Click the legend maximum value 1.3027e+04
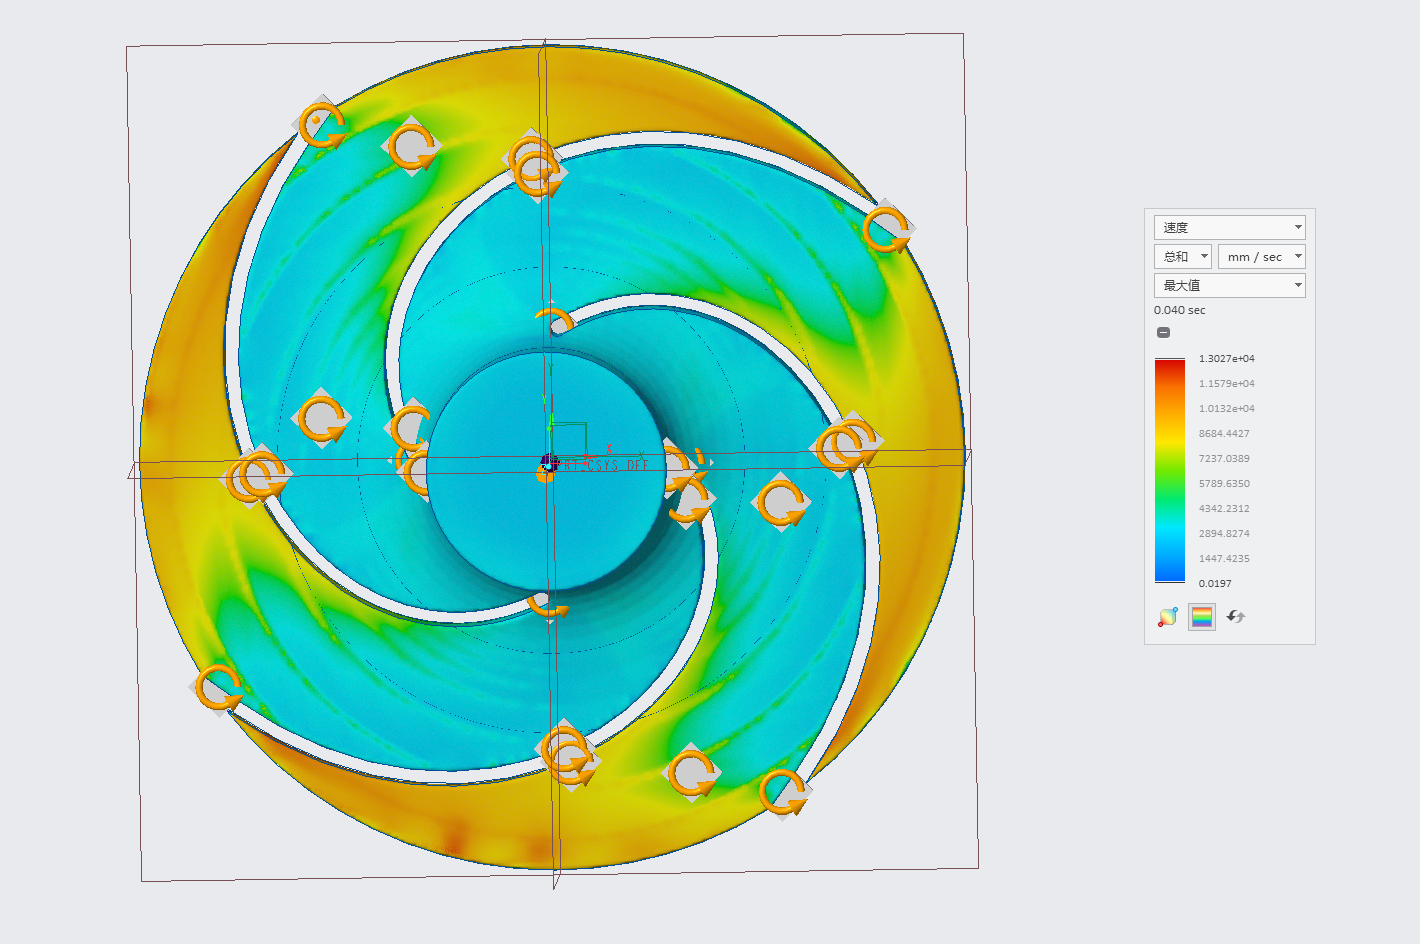 click(x=1226, y=359)
